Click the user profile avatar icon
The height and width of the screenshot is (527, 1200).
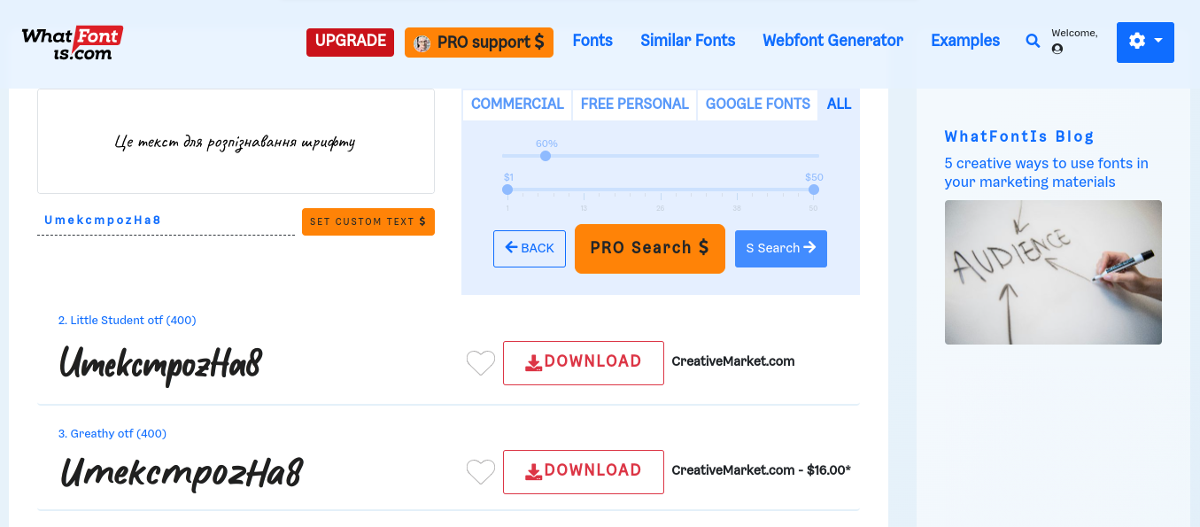[x=1057, y=49]
